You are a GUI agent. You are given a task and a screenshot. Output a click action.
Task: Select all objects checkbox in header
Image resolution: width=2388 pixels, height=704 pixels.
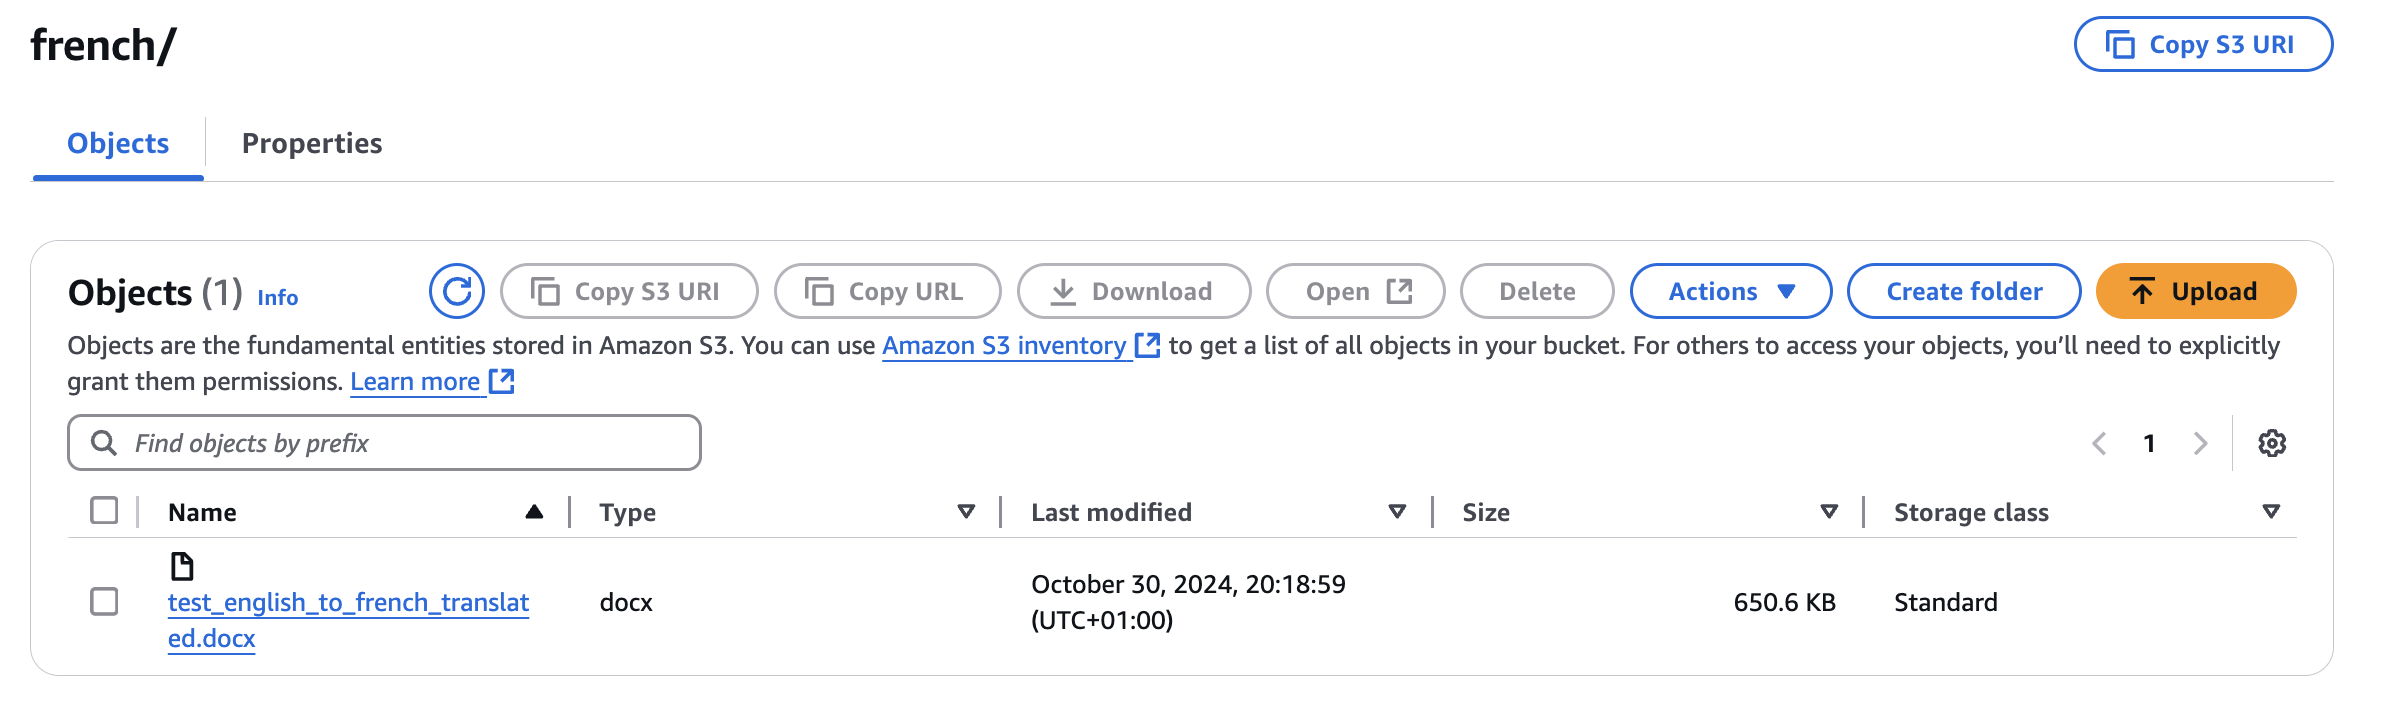click(104, 511)
